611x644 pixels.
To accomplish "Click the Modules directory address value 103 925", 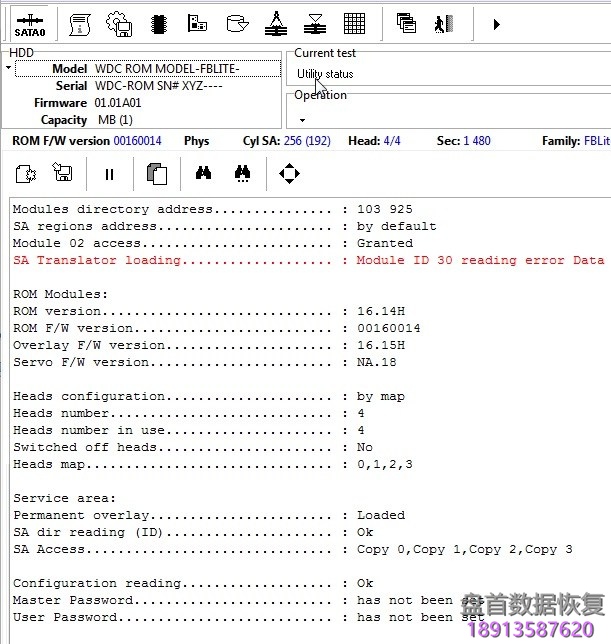I will coord(385,209).
